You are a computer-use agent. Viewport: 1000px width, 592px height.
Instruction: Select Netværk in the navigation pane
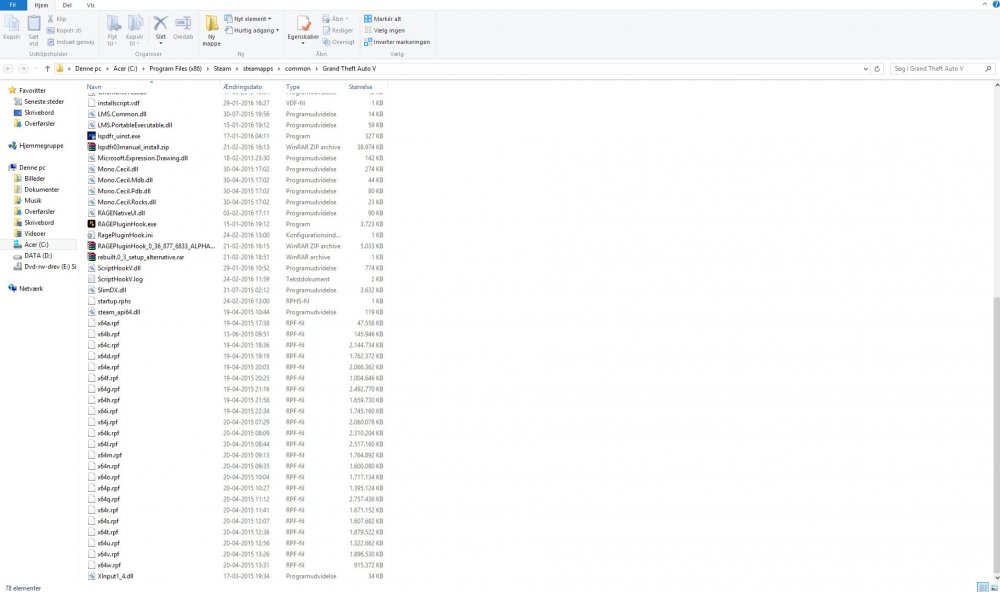coord(31,288)
